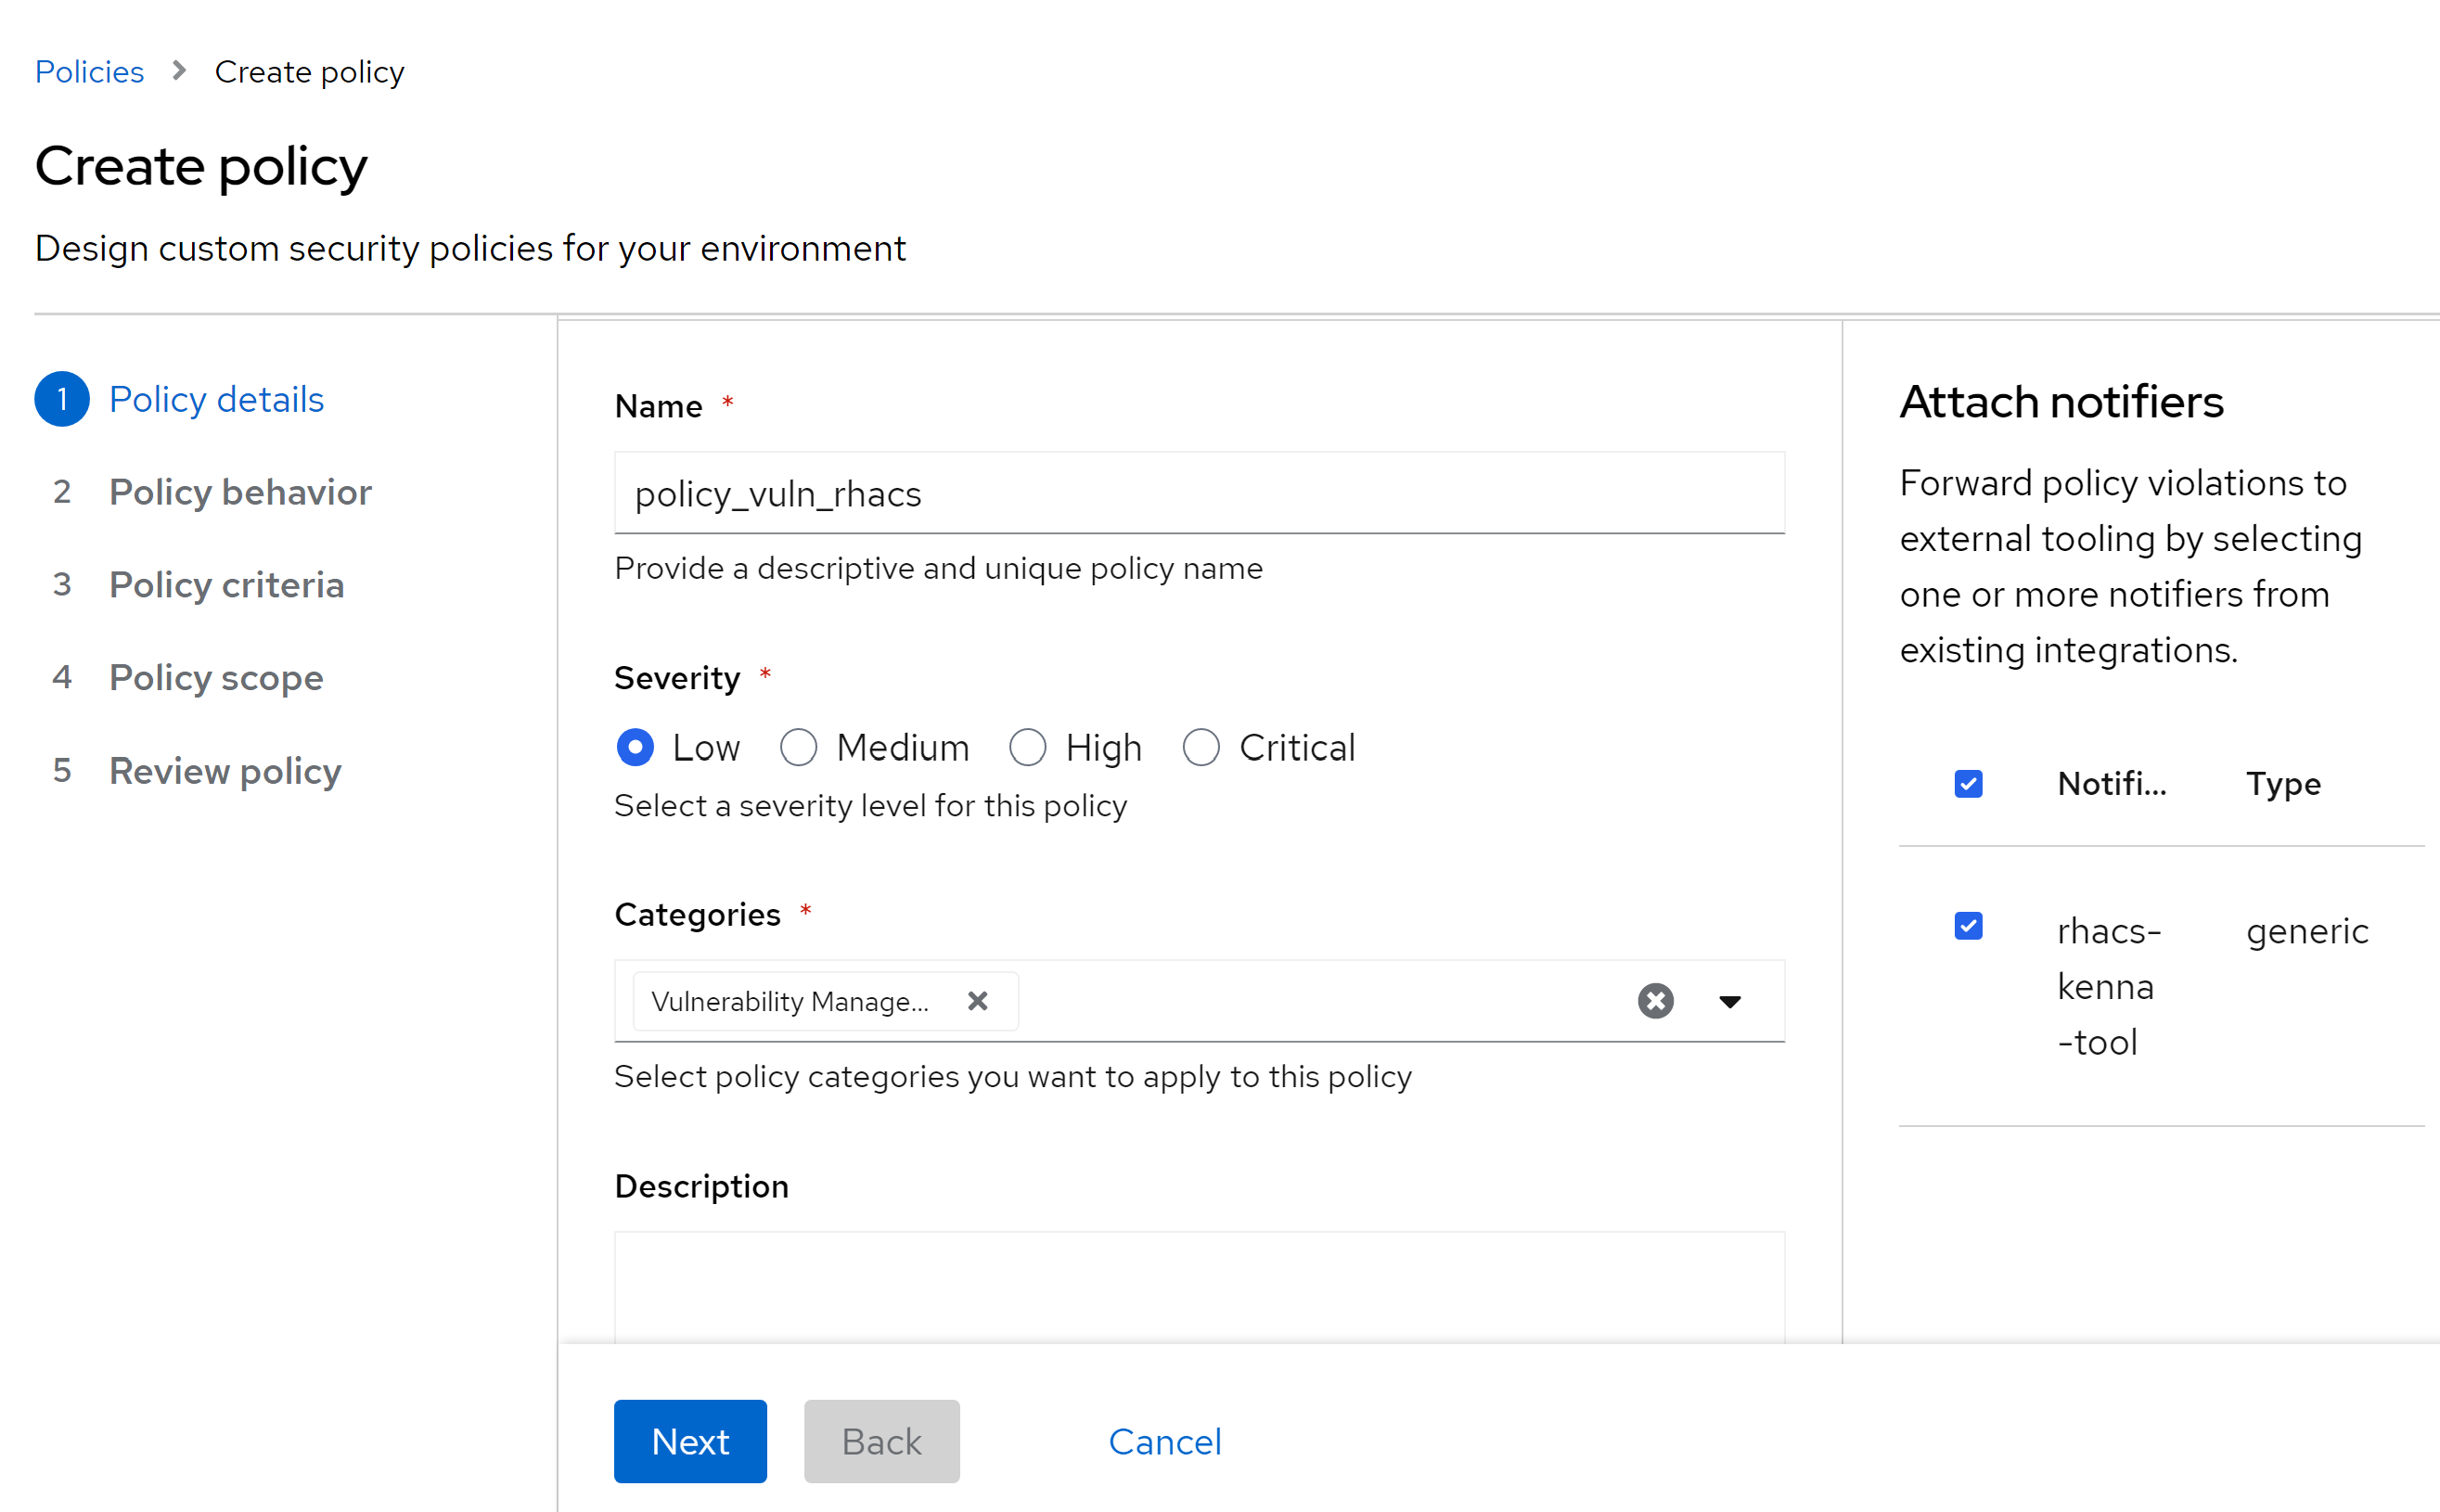Go to Policy behavior step
Viewport: 2440px width, 1512px height.
tap(240, 492)
